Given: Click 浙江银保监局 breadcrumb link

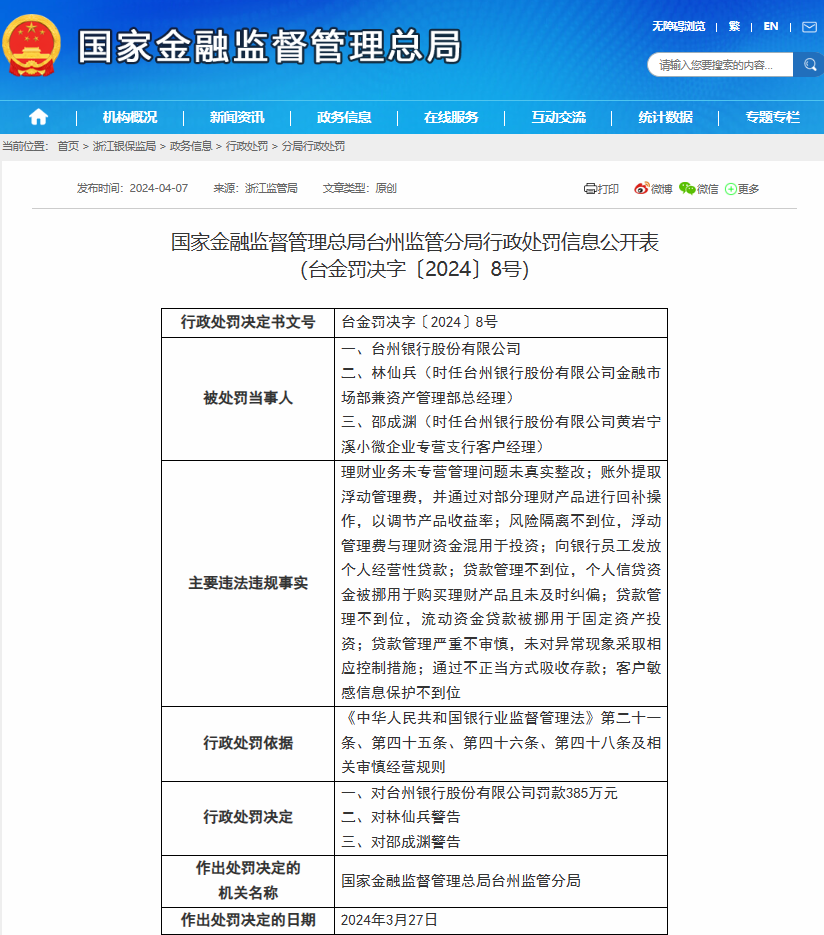Looking at the screenshot, I should (x=124, y=146).
